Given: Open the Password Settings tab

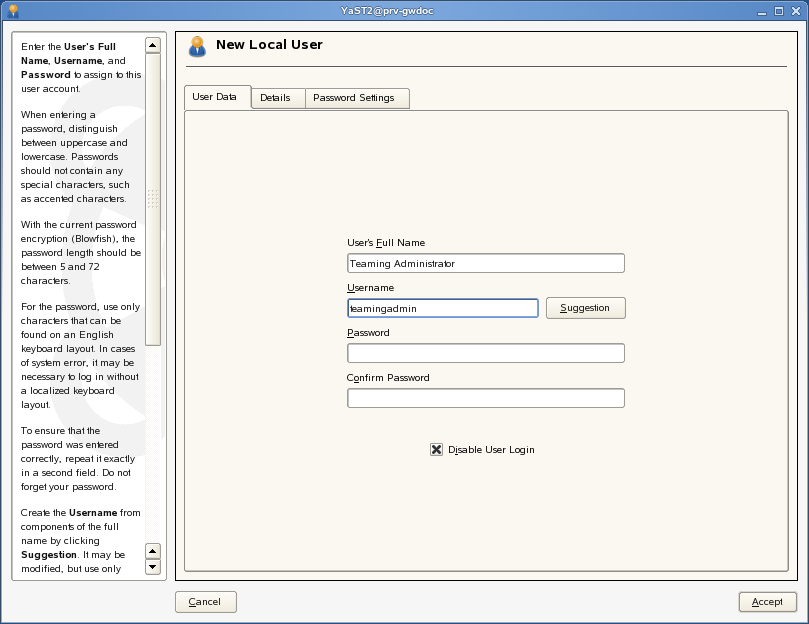Looking at the screenshot, I should (x=358, y=98).
